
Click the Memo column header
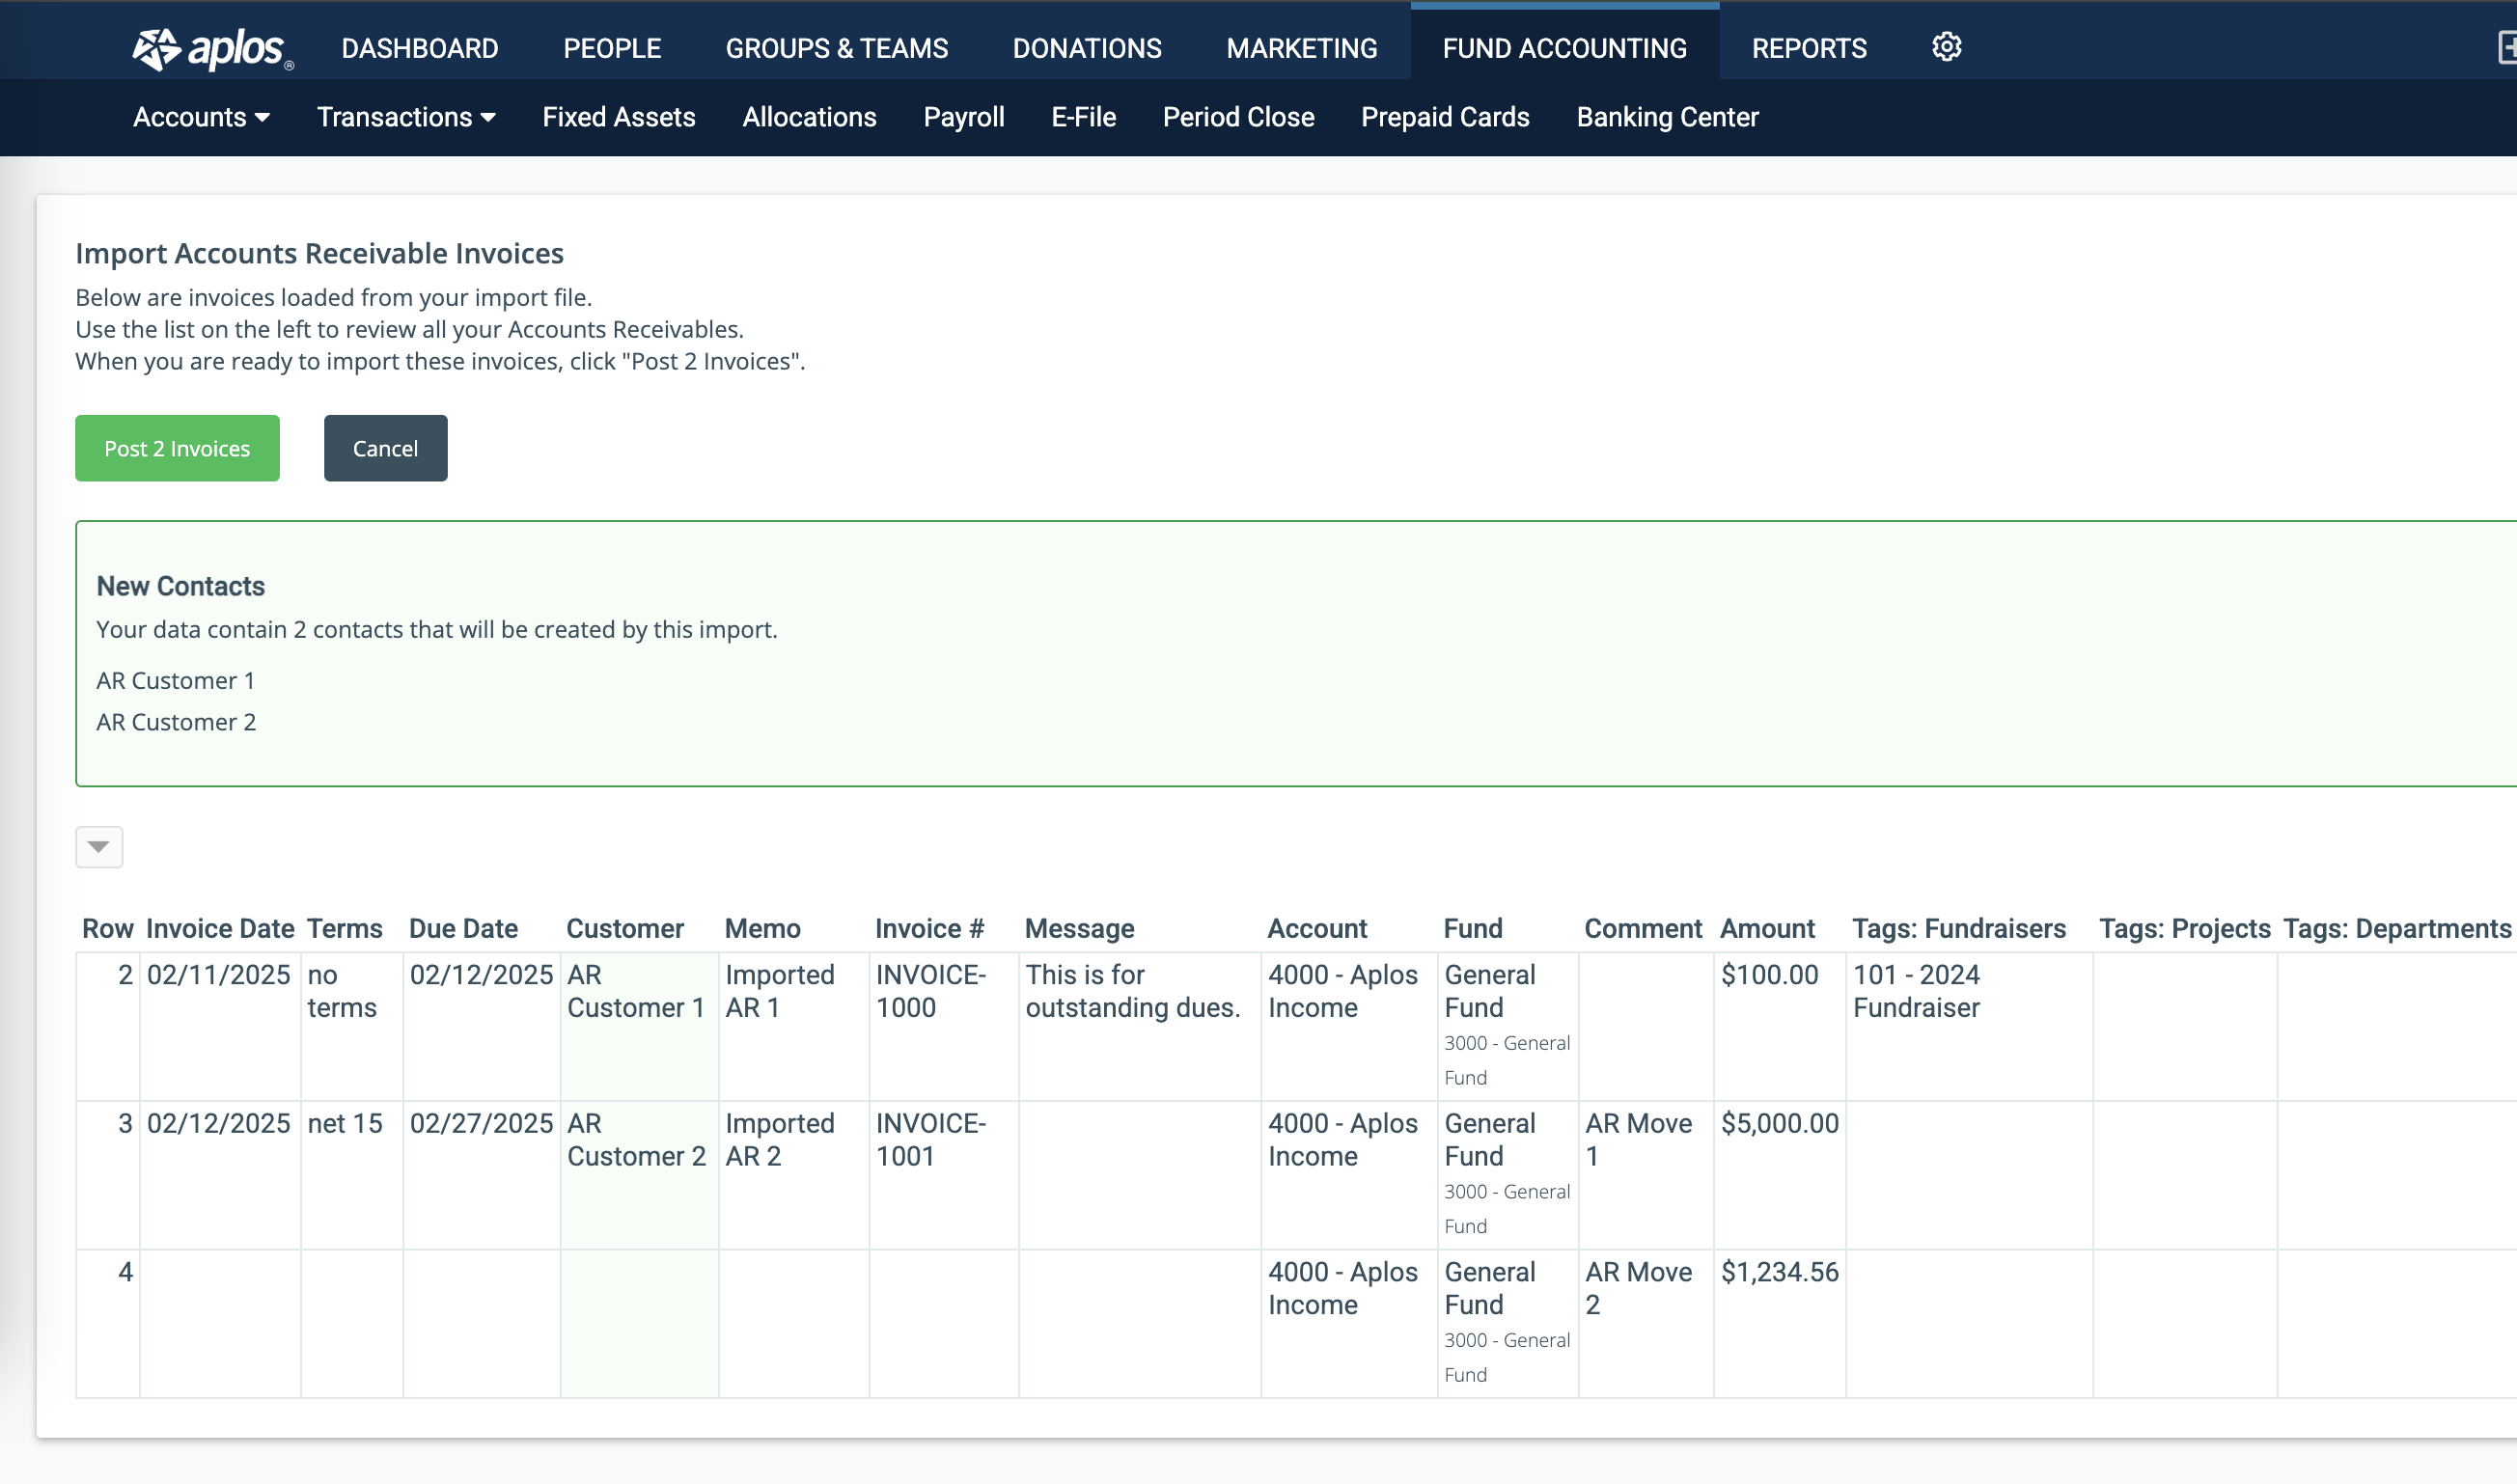click(762, 929)
